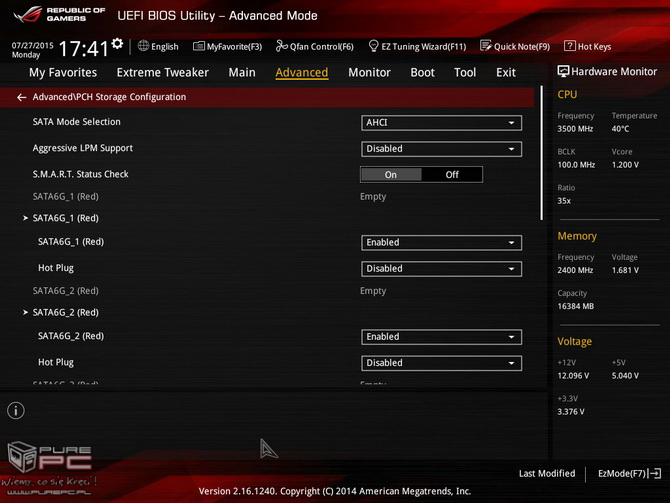The width and height of the screenshot is (670, 503).
Task: Click the globe language icon
Action: pos(143,46)
